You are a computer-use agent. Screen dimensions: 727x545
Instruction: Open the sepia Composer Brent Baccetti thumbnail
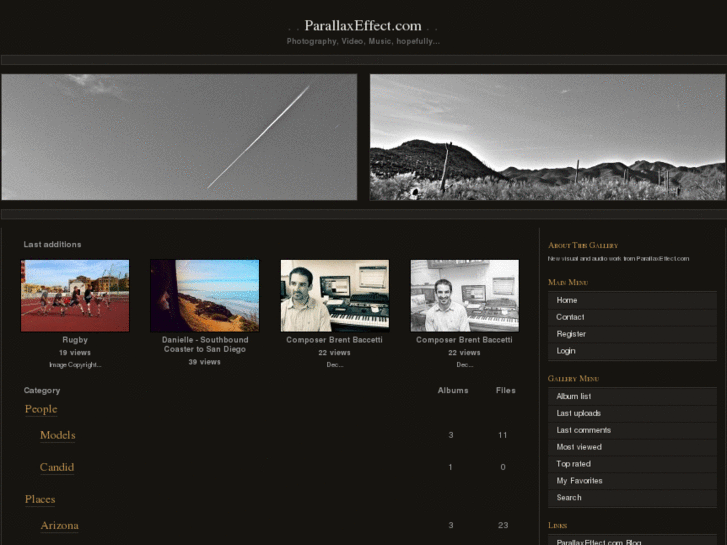(335, 295)
